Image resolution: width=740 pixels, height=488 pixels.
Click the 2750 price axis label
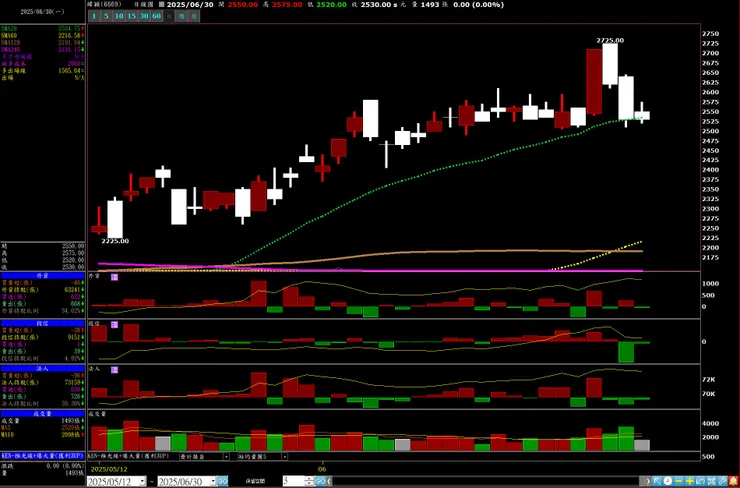tap(710, 34)
